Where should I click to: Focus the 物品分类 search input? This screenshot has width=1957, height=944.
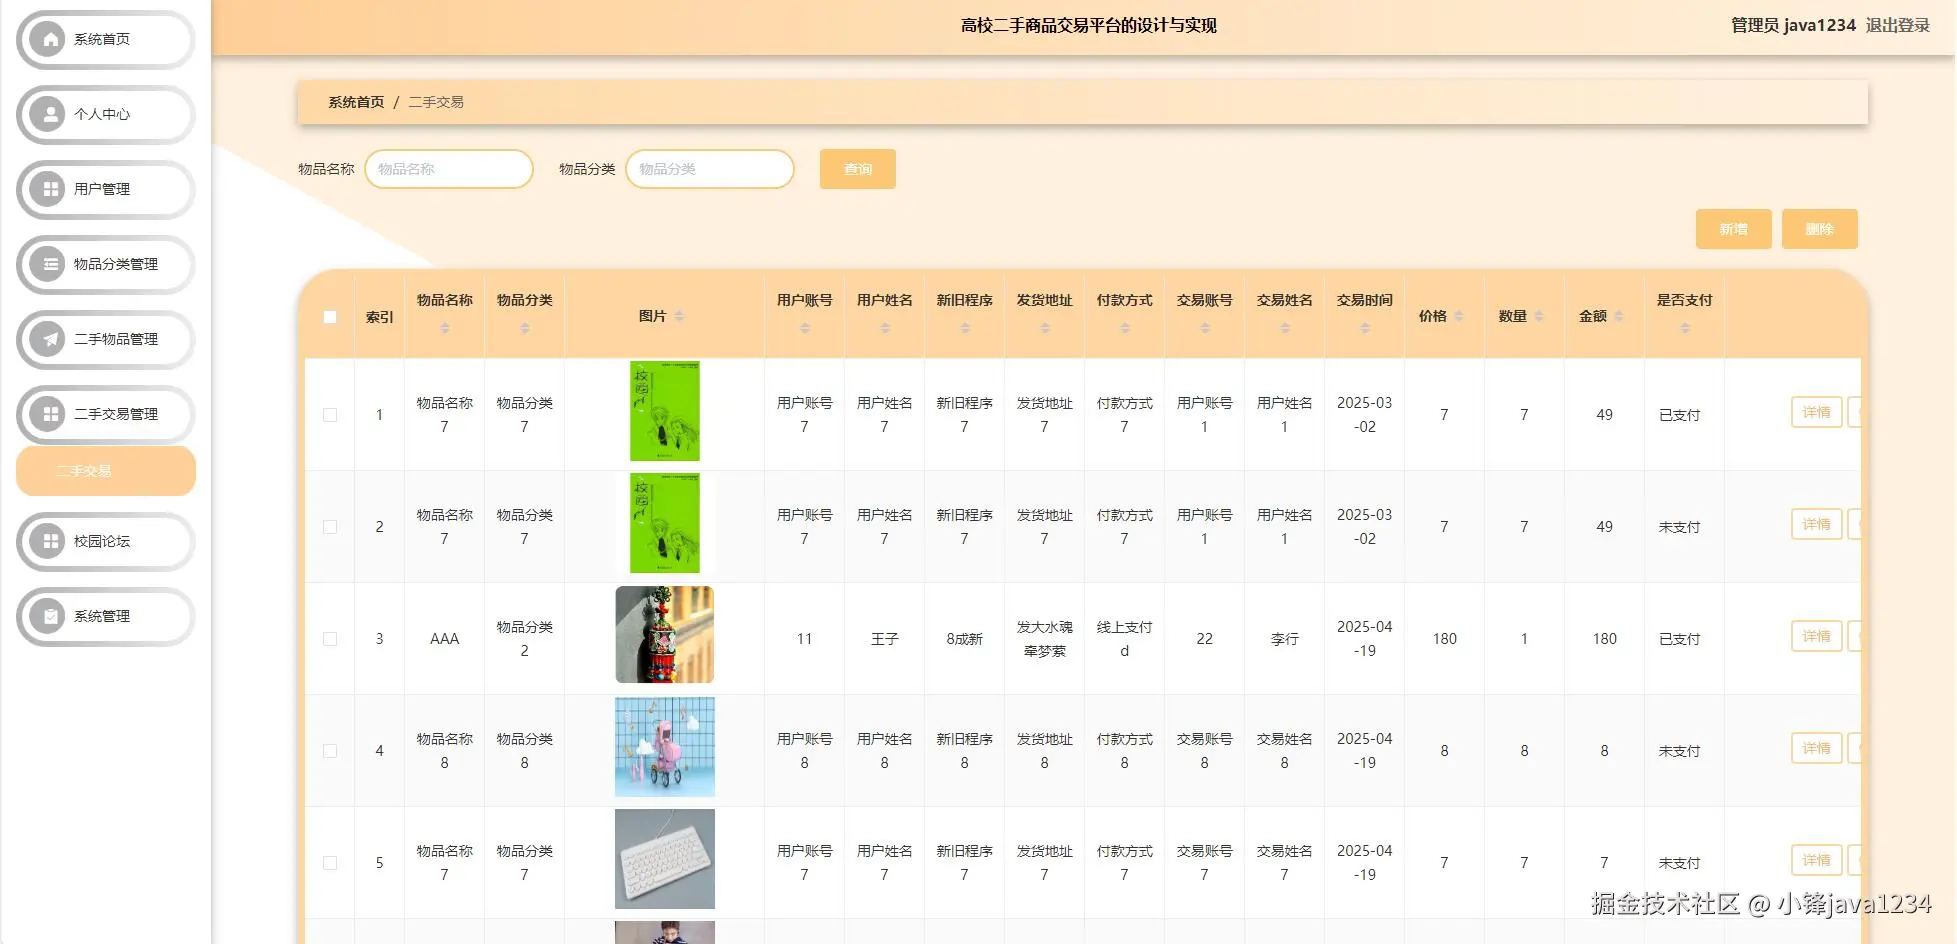pos(710,169)
